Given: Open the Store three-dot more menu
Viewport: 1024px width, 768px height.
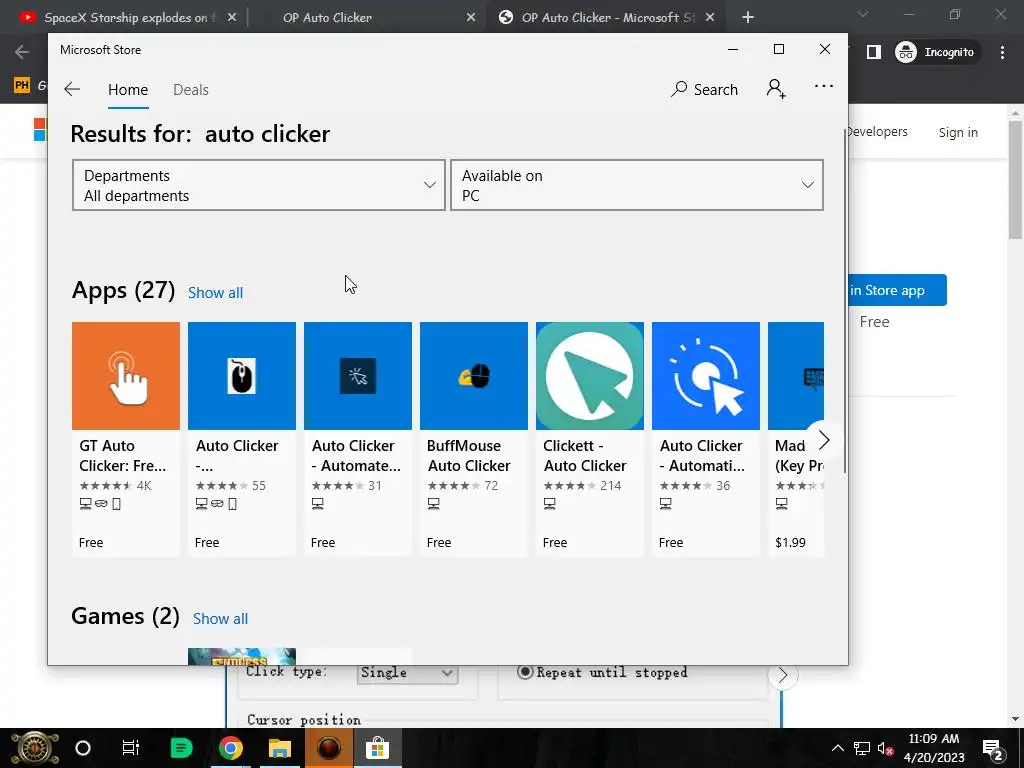Looking at the screenshot, I should (x=824, y=86).
